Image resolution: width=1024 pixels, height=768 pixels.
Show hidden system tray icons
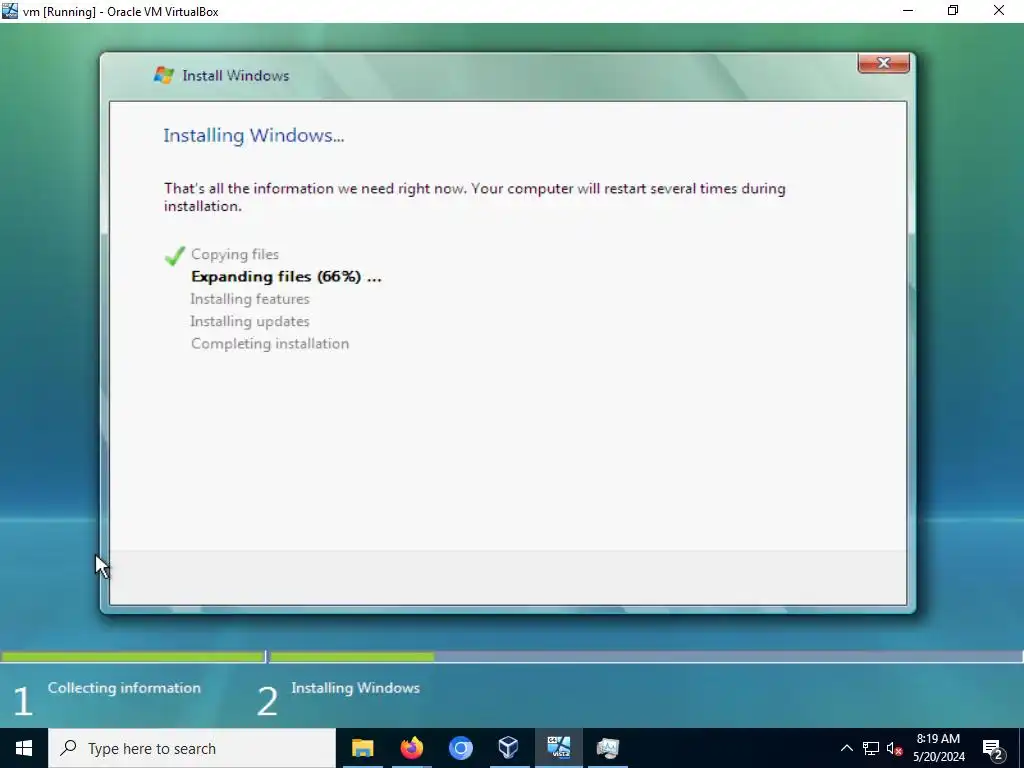coord(846,748)
